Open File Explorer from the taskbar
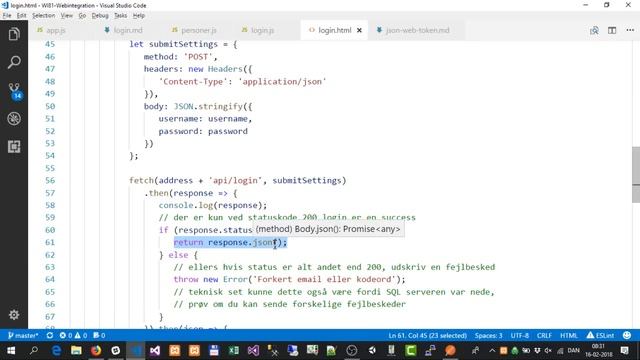Screen dimensions: 640x360 [x=76, y=351]
